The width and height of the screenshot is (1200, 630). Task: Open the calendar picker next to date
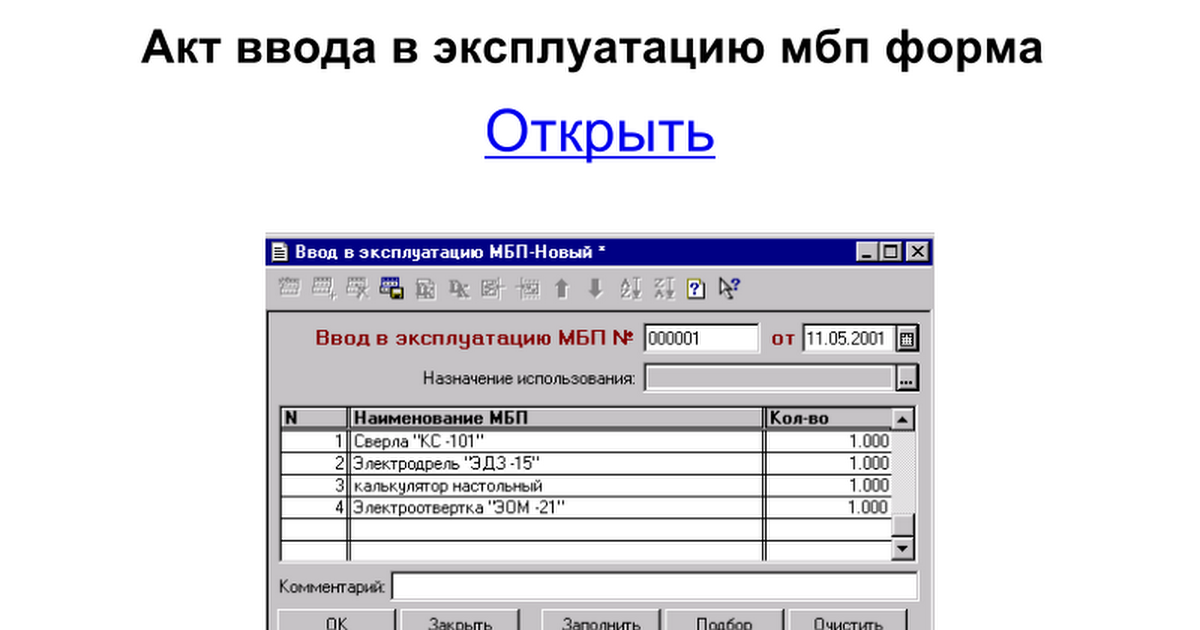(906, 339)
